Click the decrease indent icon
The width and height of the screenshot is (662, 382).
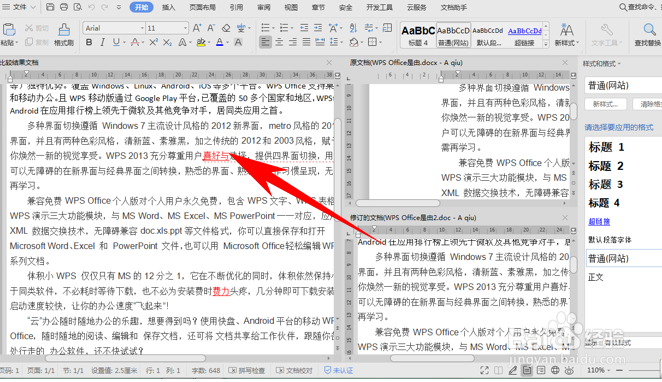point(304,28)
